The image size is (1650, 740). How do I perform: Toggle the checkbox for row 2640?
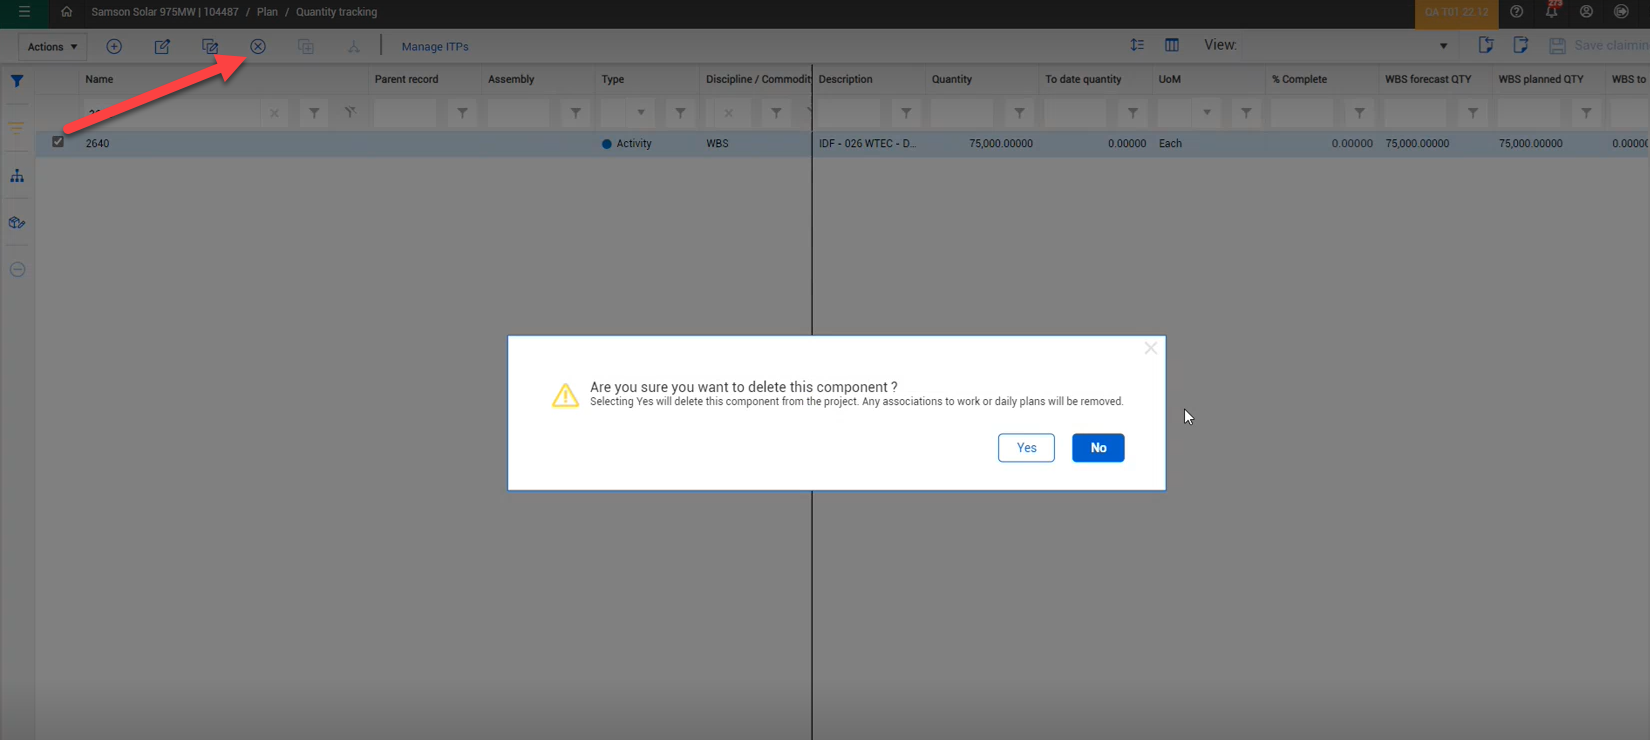tap(58, 142)
